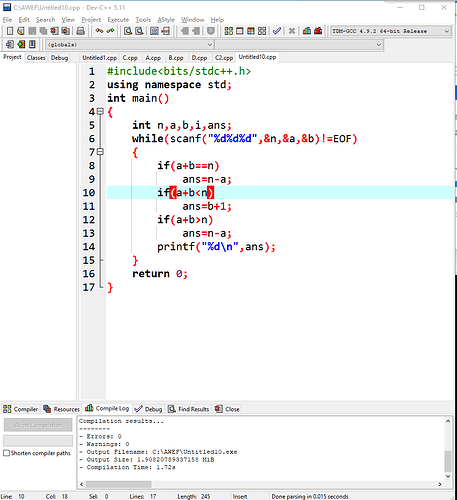457x500 pixels.
Task: Collapse the code fold at line 4
Action: [100, 111]
